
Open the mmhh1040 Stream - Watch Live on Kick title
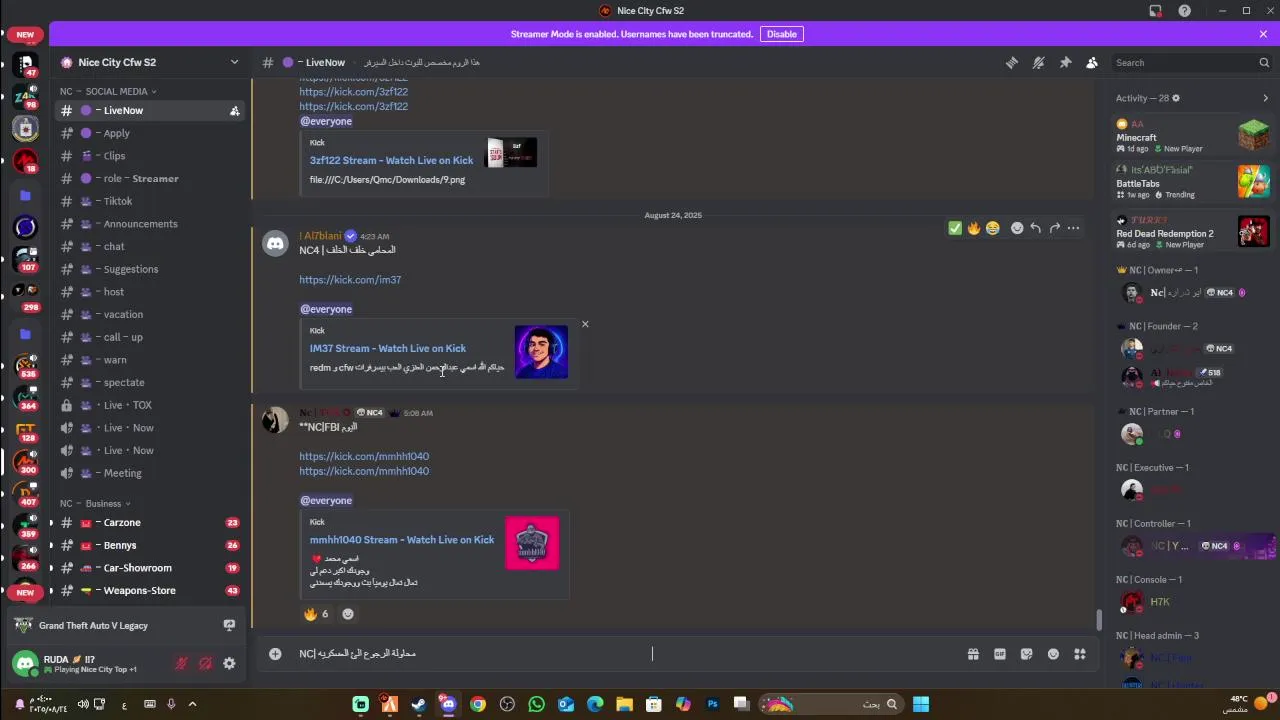pos(401,540)
